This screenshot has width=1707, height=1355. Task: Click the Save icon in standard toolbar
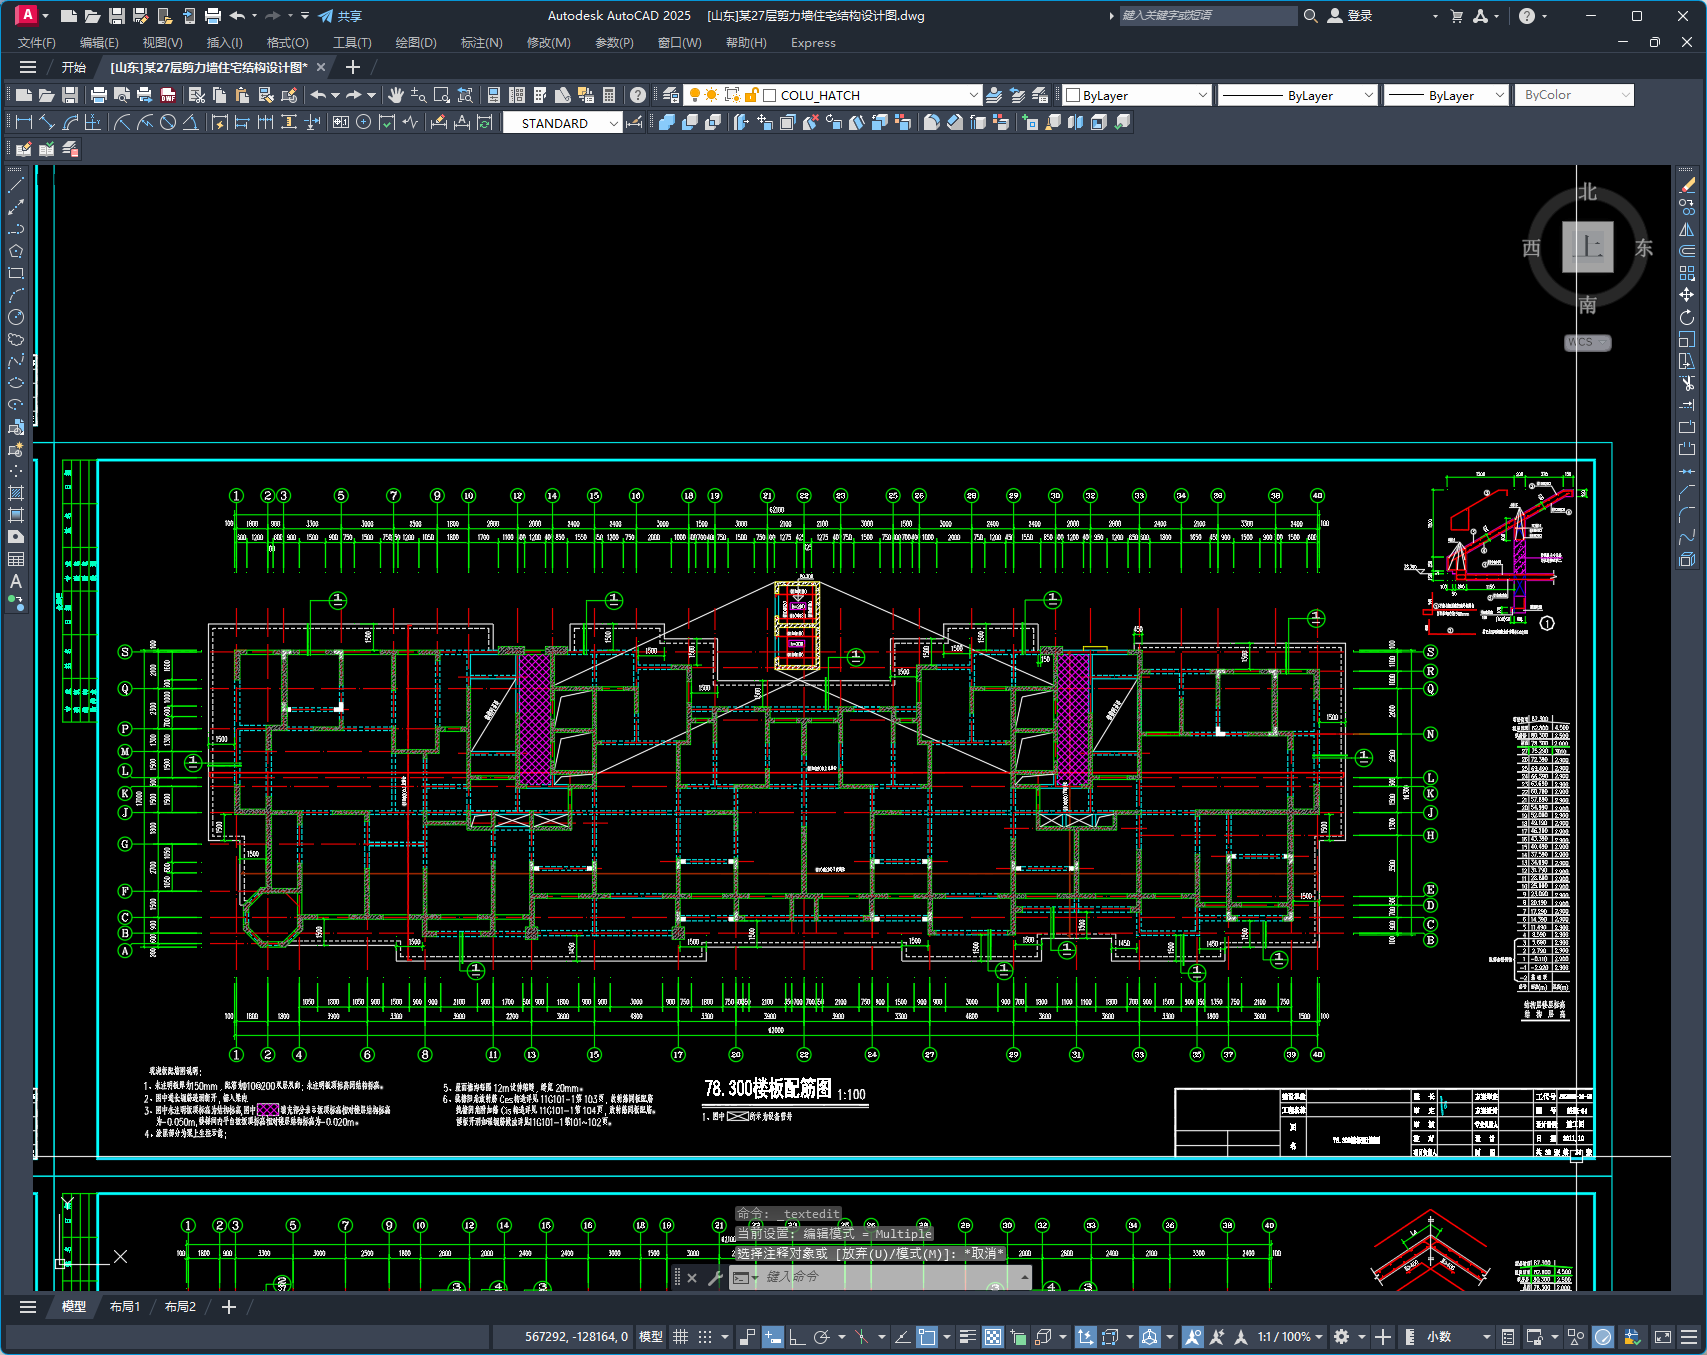[x=70, y=95]
